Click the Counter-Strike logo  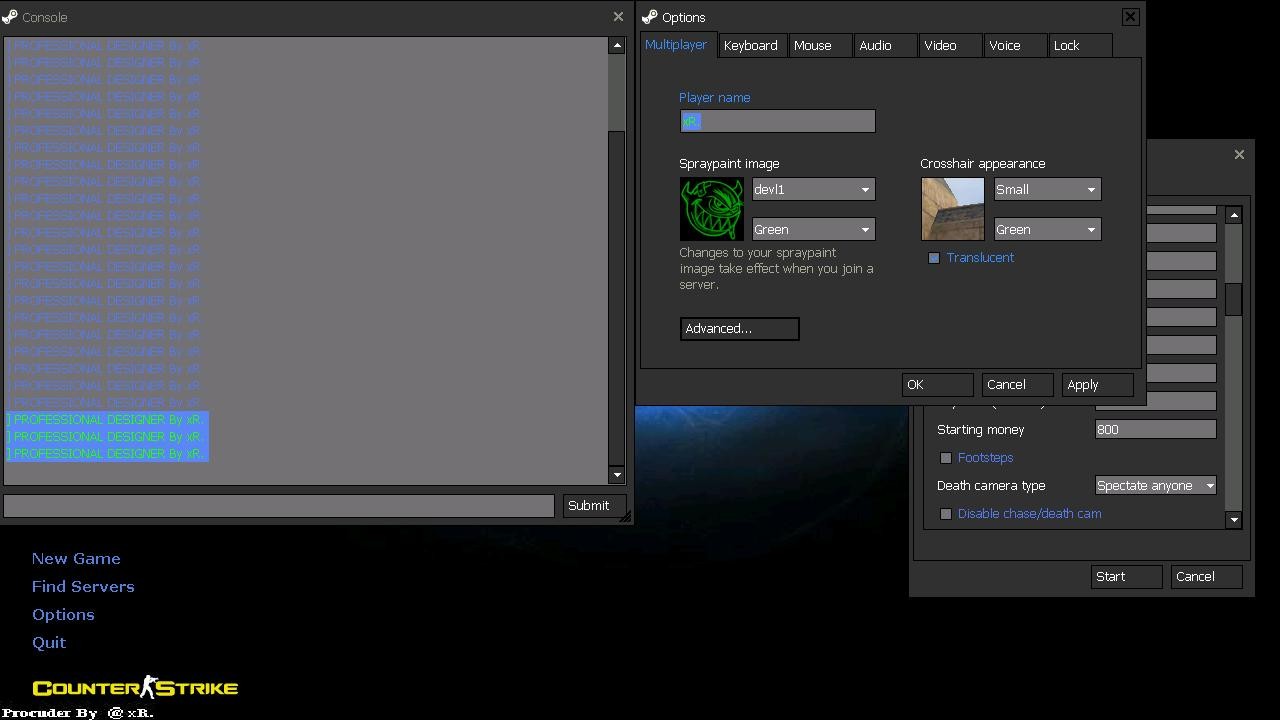coord(135,687)
